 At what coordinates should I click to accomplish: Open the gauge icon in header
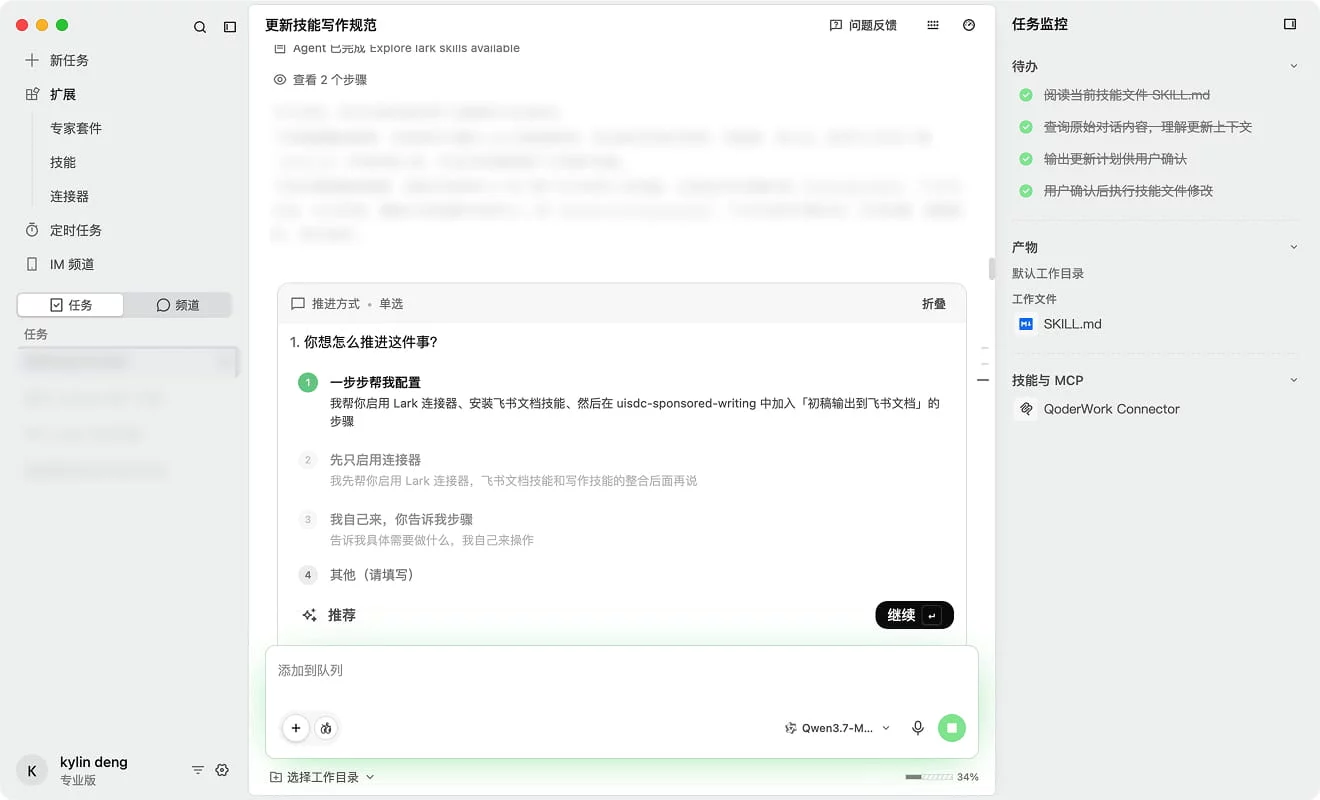tap(969, 25)
